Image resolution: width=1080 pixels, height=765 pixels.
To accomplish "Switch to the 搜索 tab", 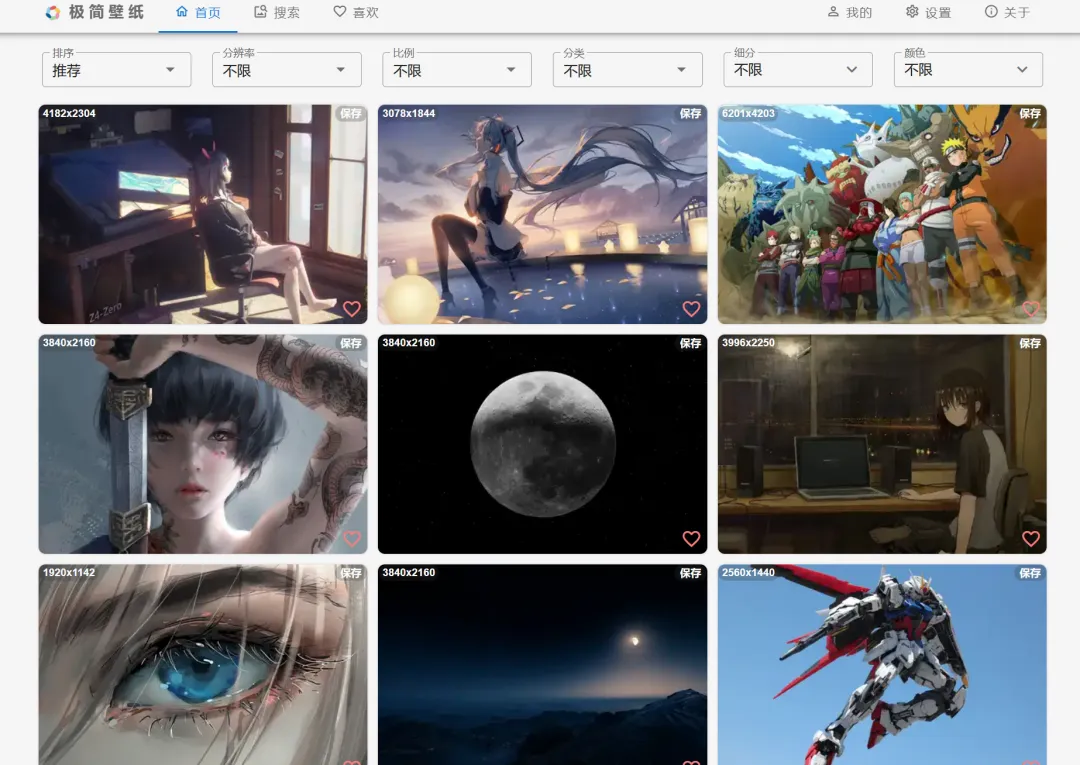I will pos(277,12).
